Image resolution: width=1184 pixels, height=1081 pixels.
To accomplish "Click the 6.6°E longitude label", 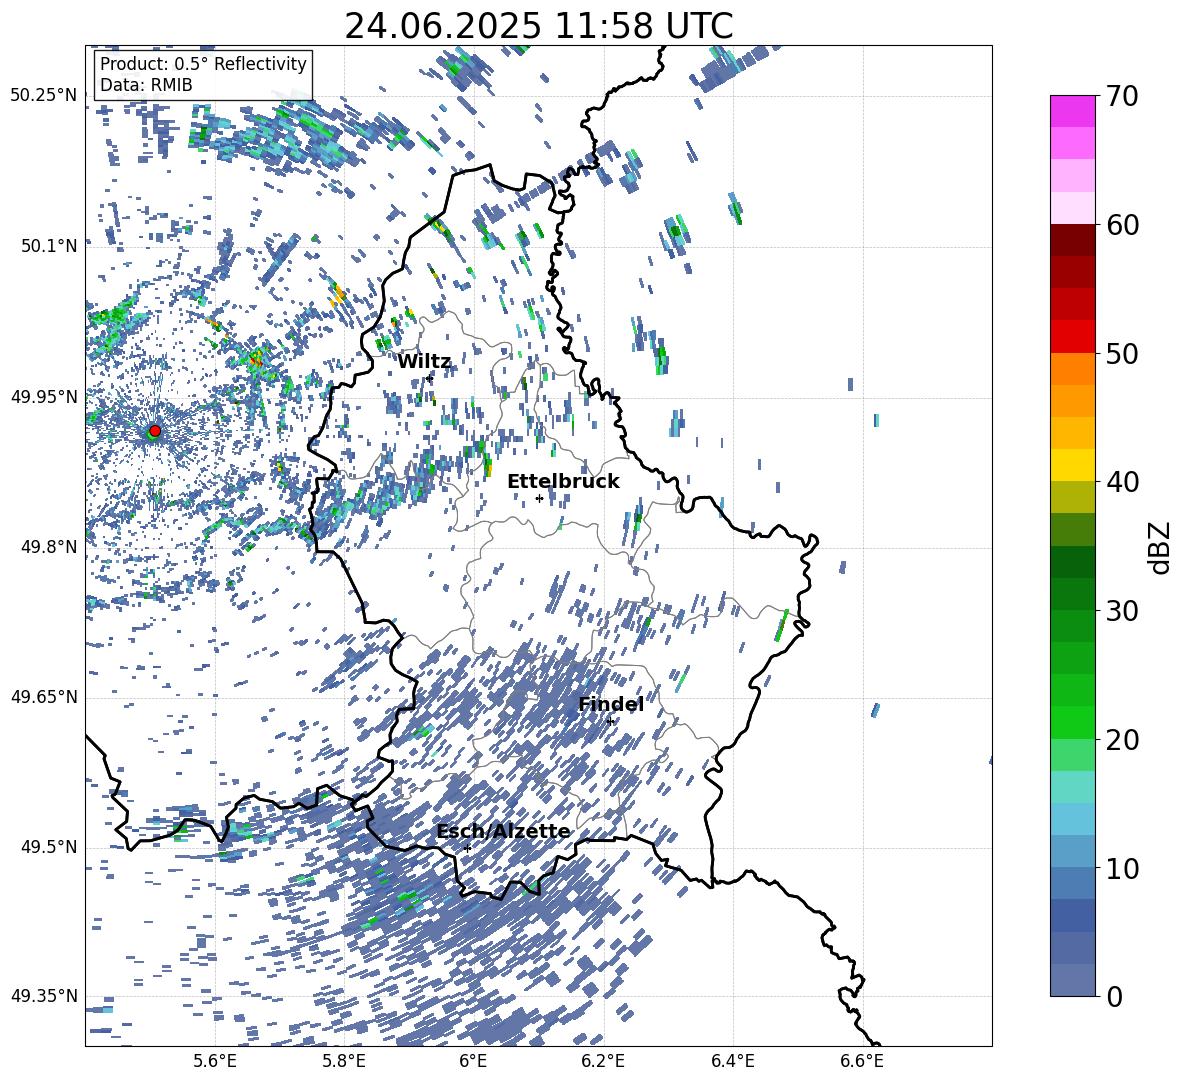I will tap(862, 1061).
